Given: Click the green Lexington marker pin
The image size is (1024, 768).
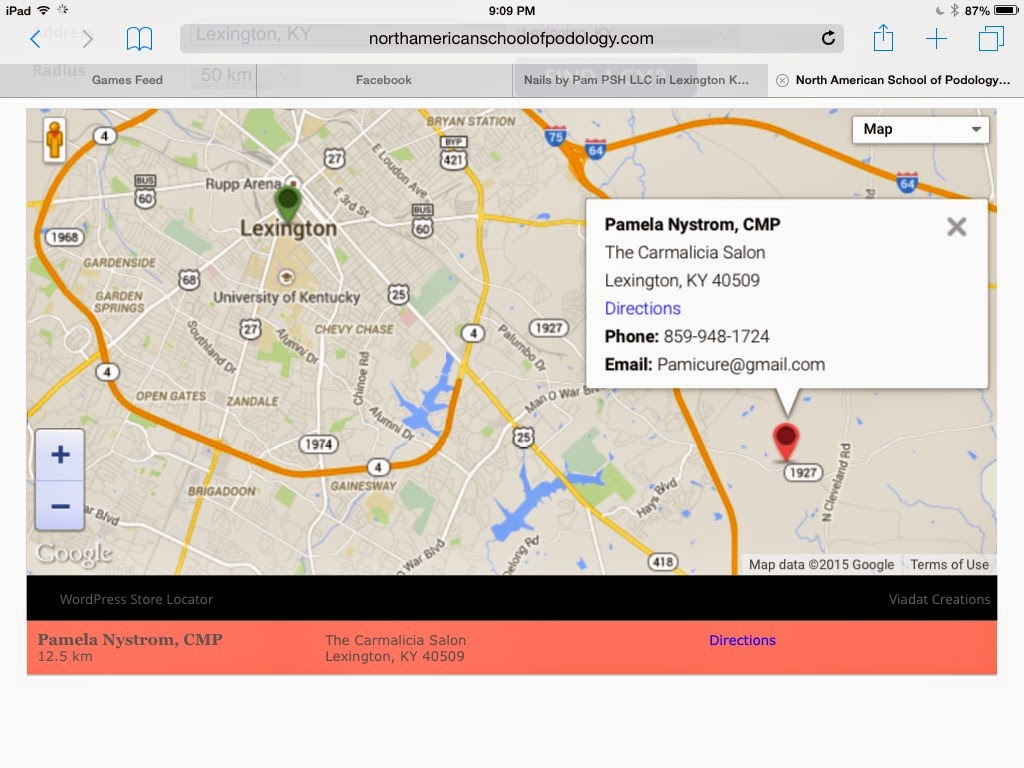Looking at the screenshot, I should point(288,203).
